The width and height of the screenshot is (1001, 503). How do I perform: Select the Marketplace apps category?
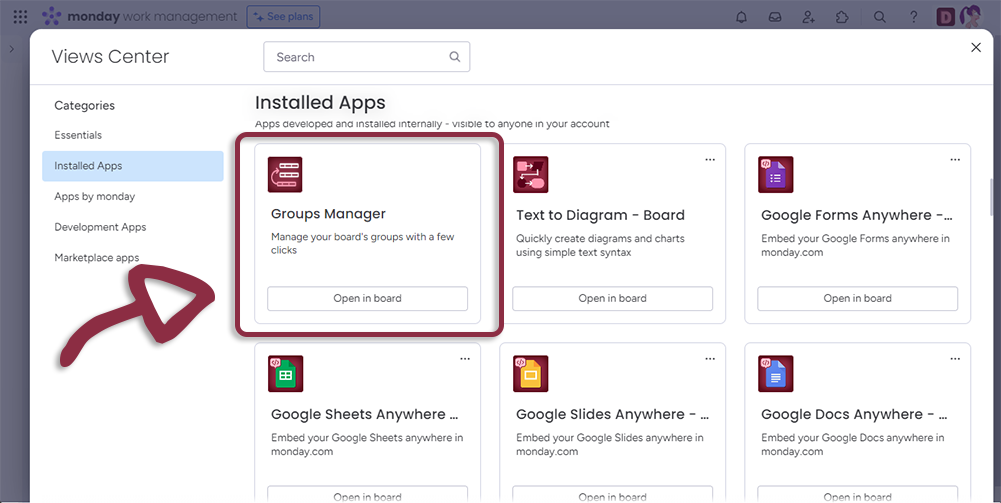tap(97, 258)
